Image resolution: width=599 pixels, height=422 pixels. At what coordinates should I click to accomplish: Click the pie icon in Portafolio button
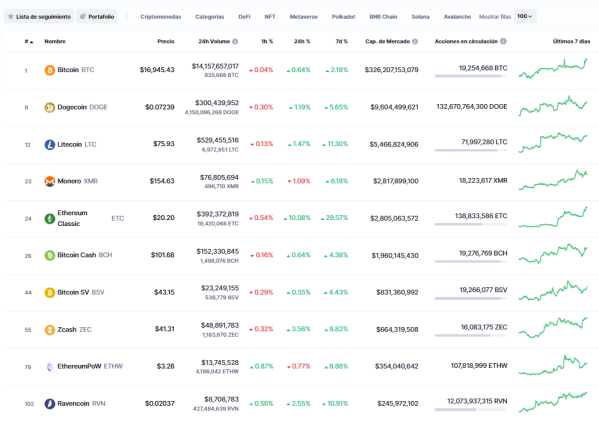point(83,16)
